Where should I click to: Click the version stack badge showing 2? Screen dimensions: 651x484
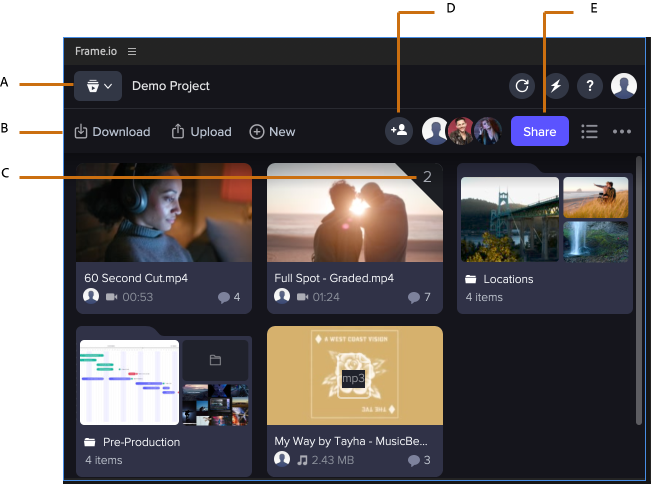[x=427, y=177]
